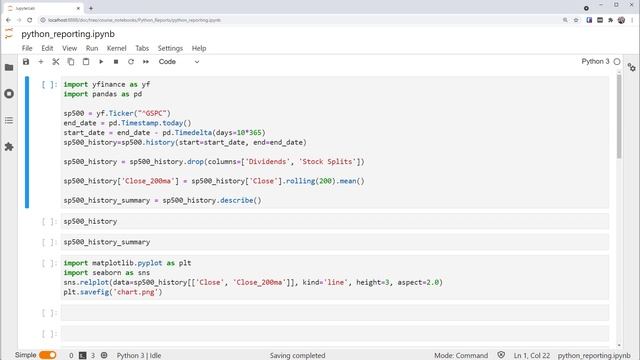Click the python_reporting.ipynb notebook title

(x=68, y=34)
